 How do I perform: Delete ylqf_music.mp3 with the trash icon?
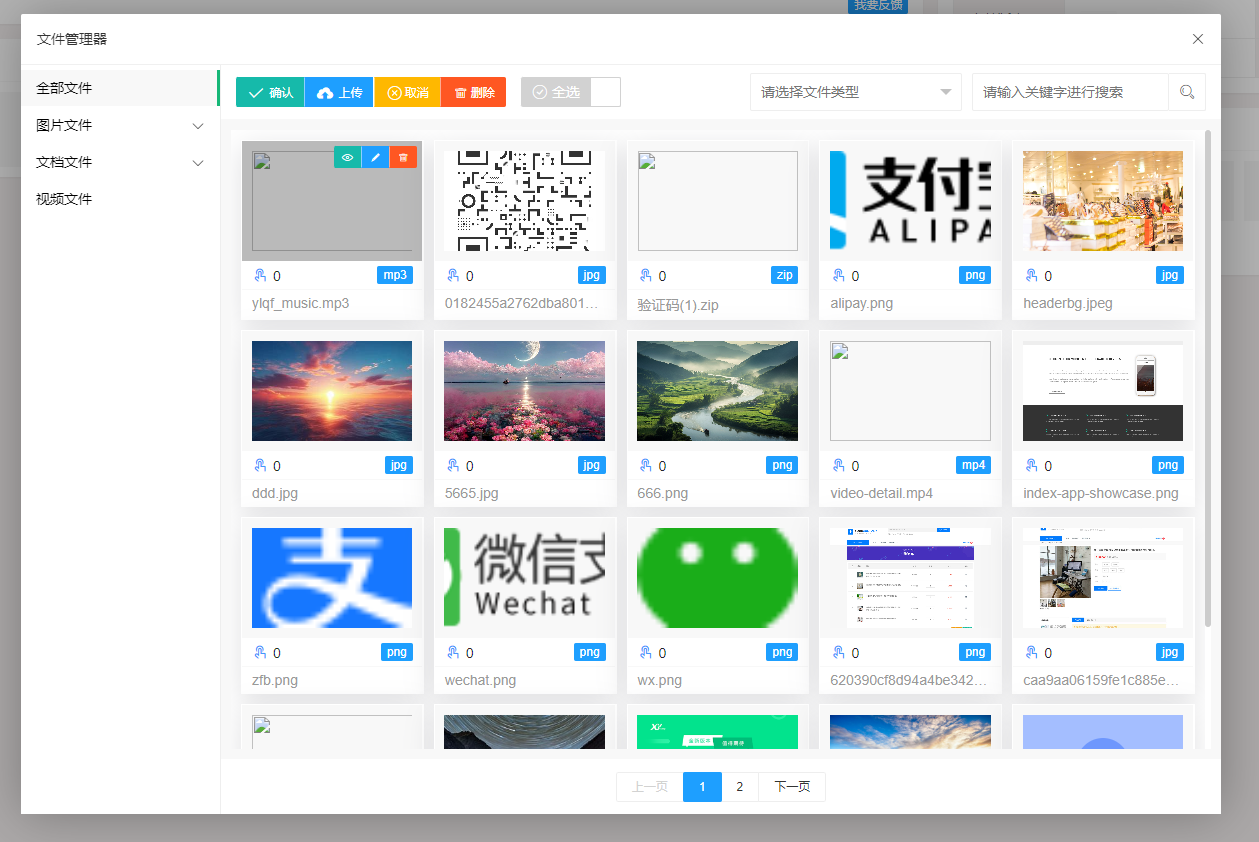click(403, 157)
